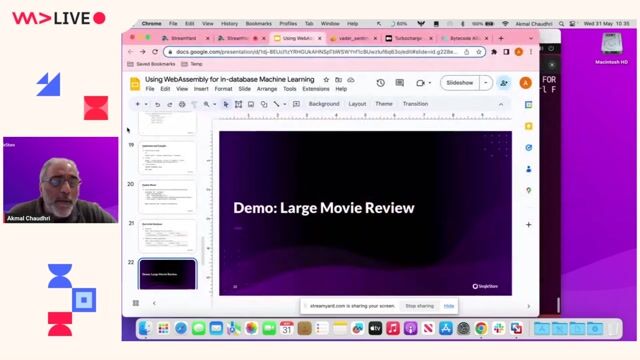This screenshot has height=360, width=640.
Task: Open Macintosh HD desktop icon
Action: pyautogui.click(x=611, y=49)
